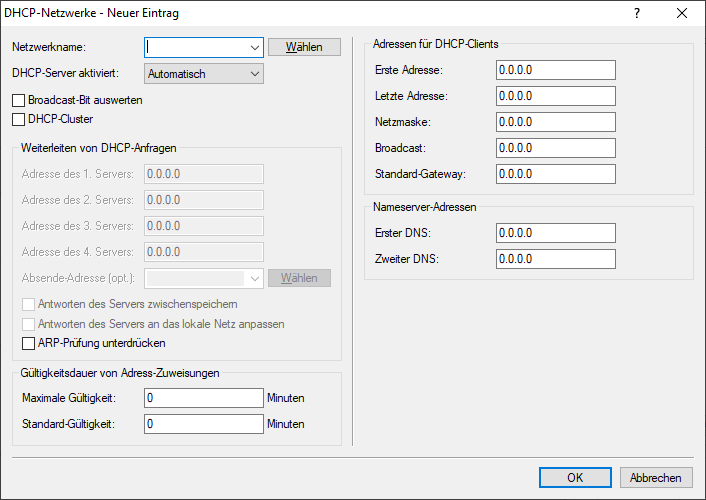
Task: Set cursor in Maximale Gültigkeit field
Action: pyautogui.click(x=203, y=398)
